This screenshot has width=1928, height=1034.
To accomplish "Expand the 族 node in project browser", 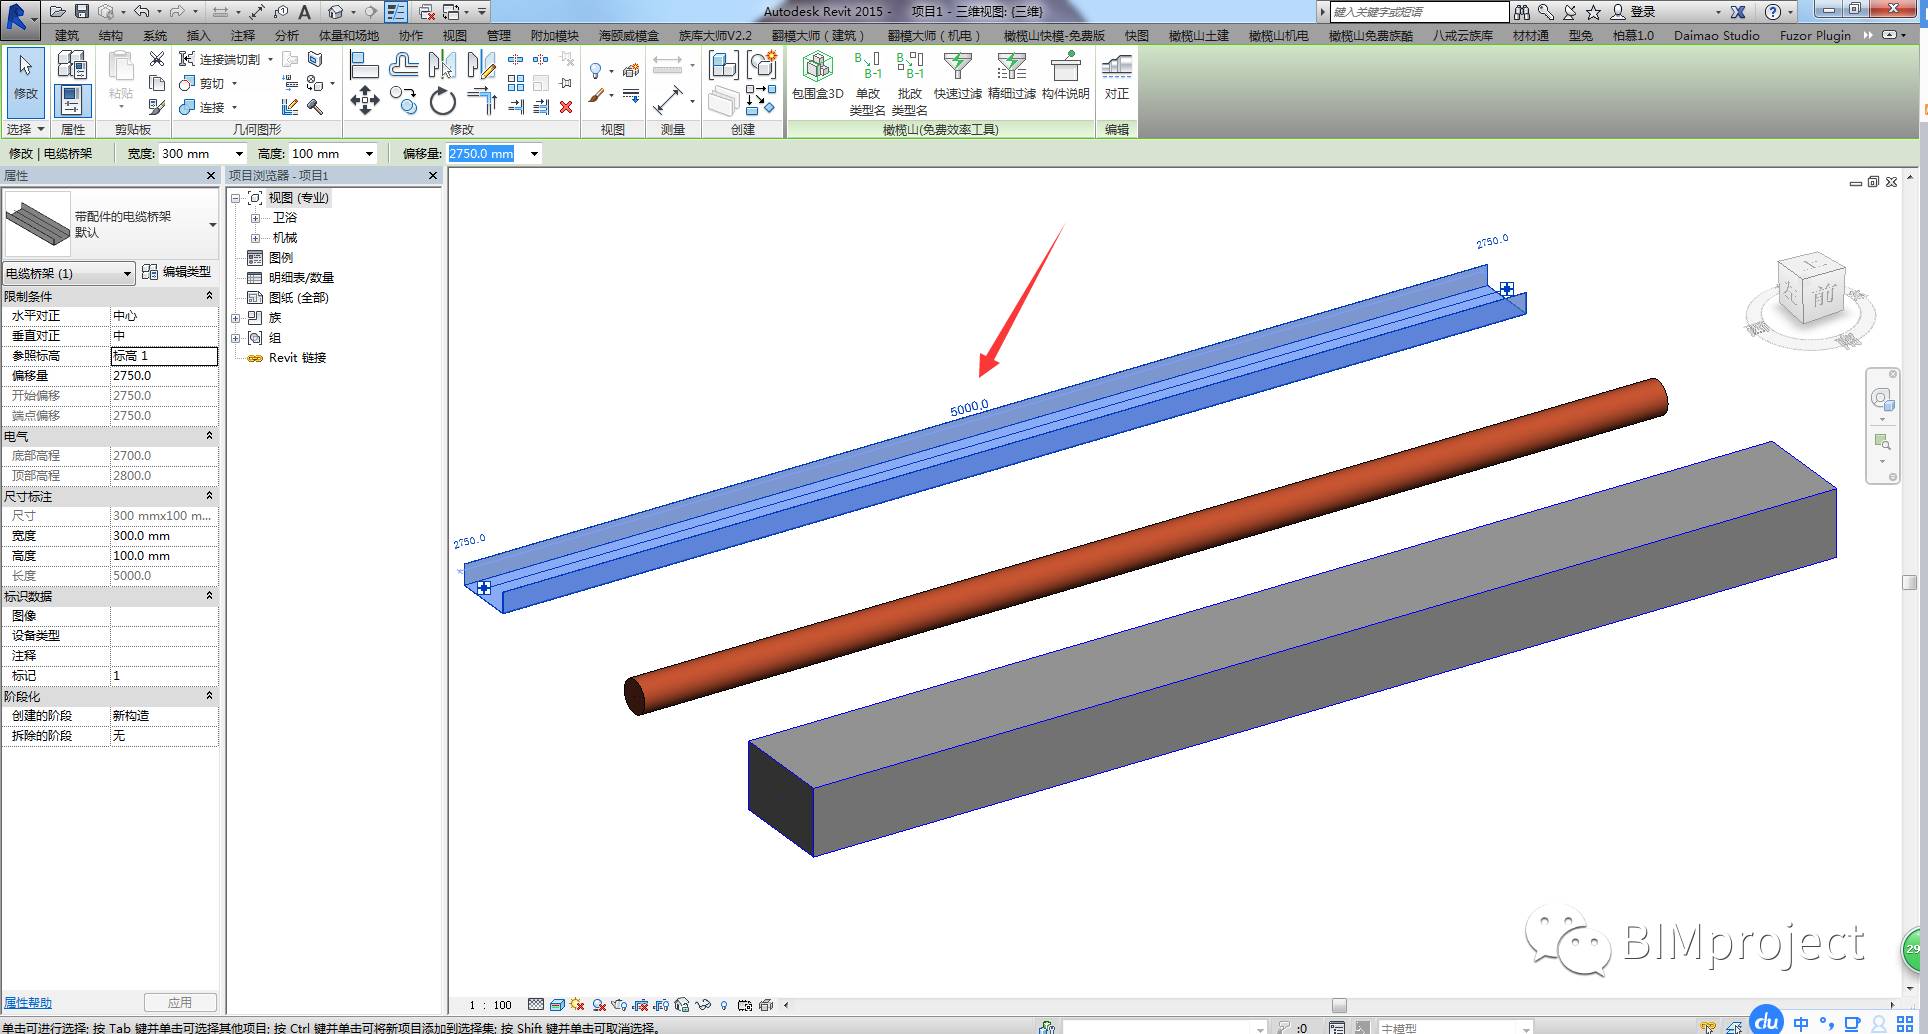I will [236, 318].
